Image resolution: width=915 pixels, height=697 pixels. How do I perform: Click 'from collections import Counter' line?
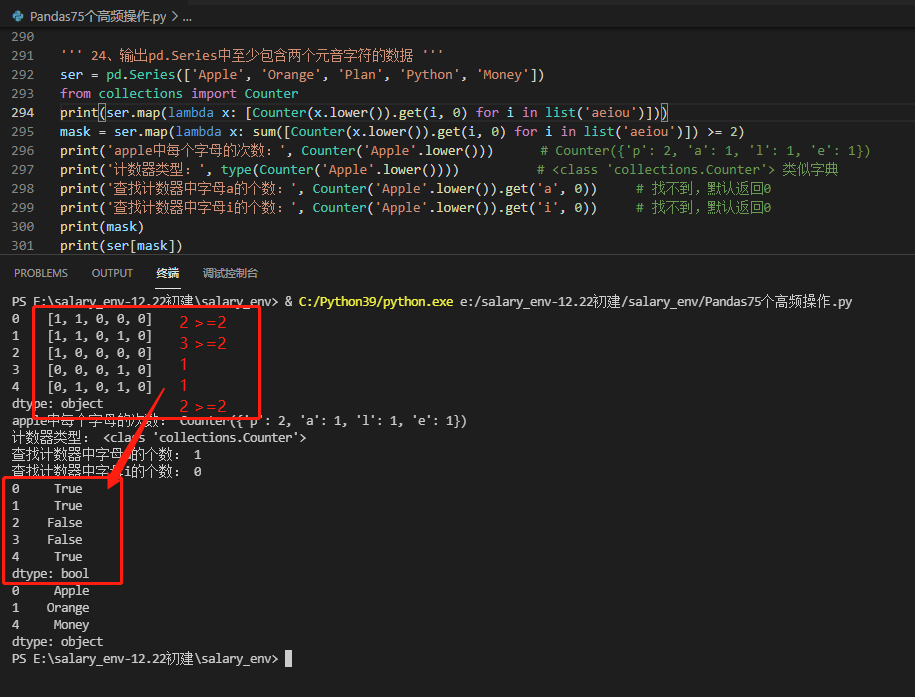click(179, 93)
